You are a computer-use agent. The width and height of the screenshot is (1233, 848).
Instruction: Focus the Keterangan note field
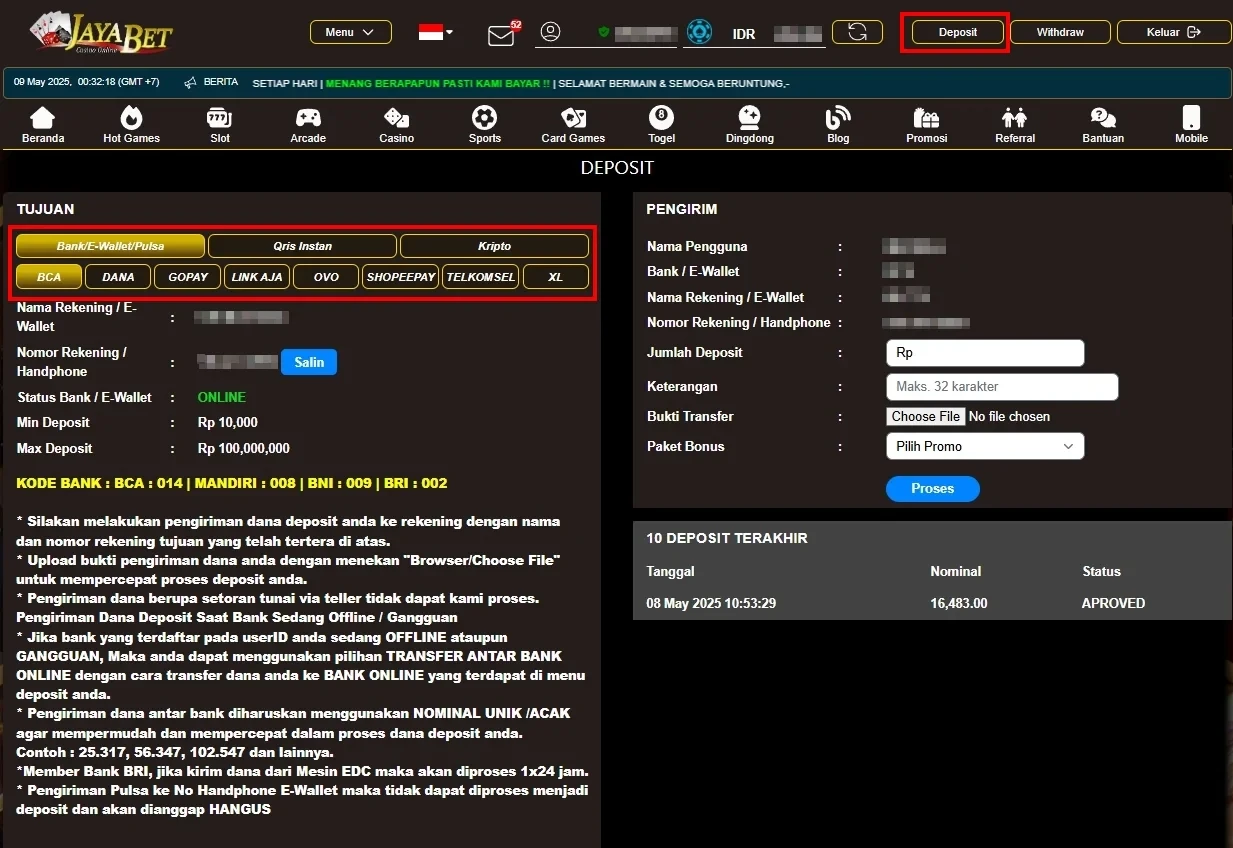(x=1002, y=387)
